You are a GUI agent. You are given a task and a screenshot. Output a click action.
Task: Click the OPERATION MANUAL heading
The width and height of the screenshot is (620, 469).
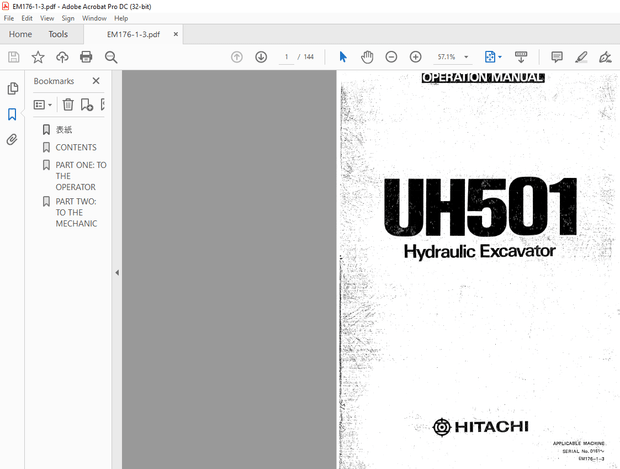pos(483,78)
